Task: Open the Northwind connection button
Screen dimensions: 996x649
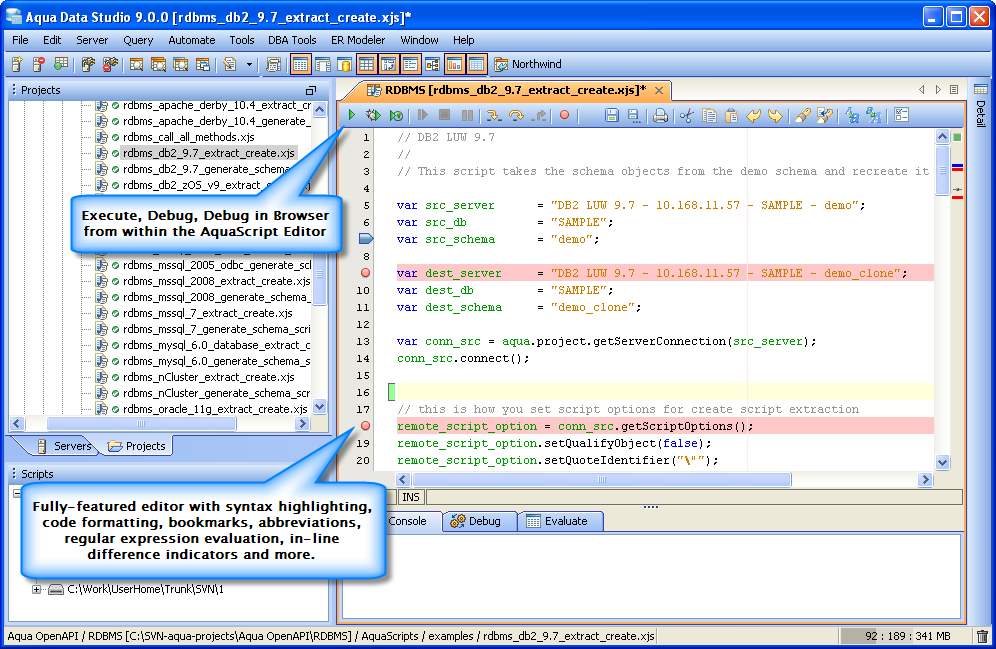Action: pos(528,65)
